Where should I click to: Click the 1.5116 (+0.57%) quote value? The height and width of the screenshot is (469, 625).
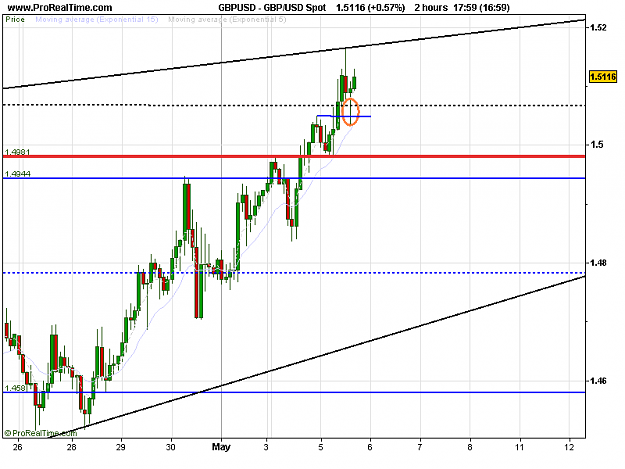pyautogui.click(x=370, y=8)
